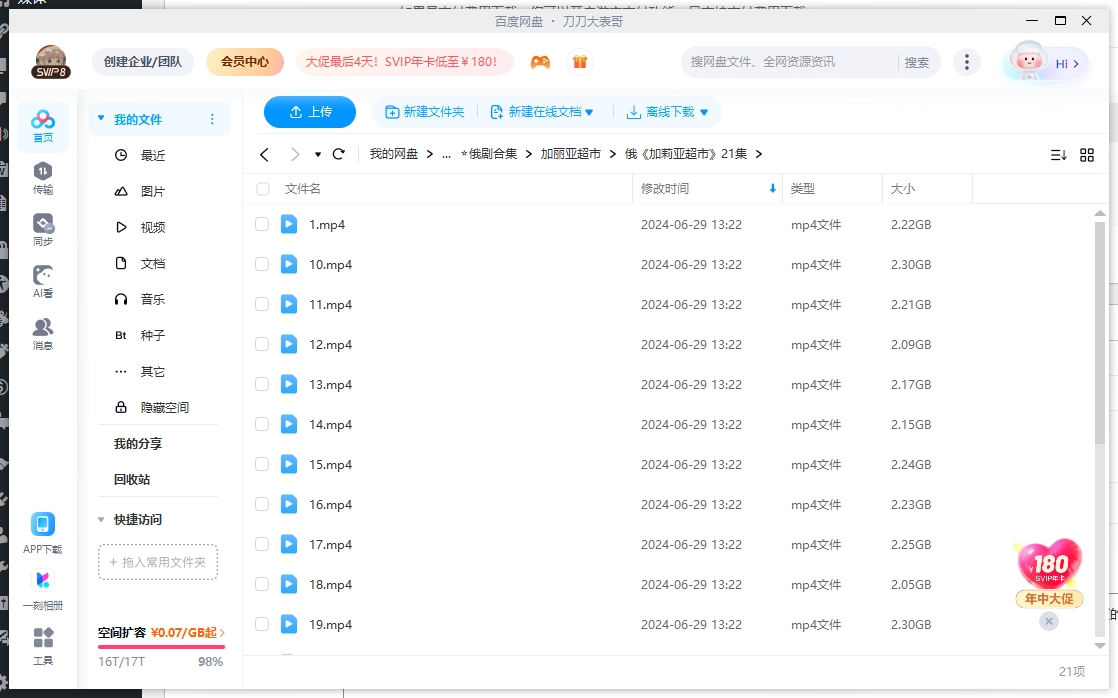Open the 消息 (Messages) panel
1118x698 pixels.
(43, 330)
